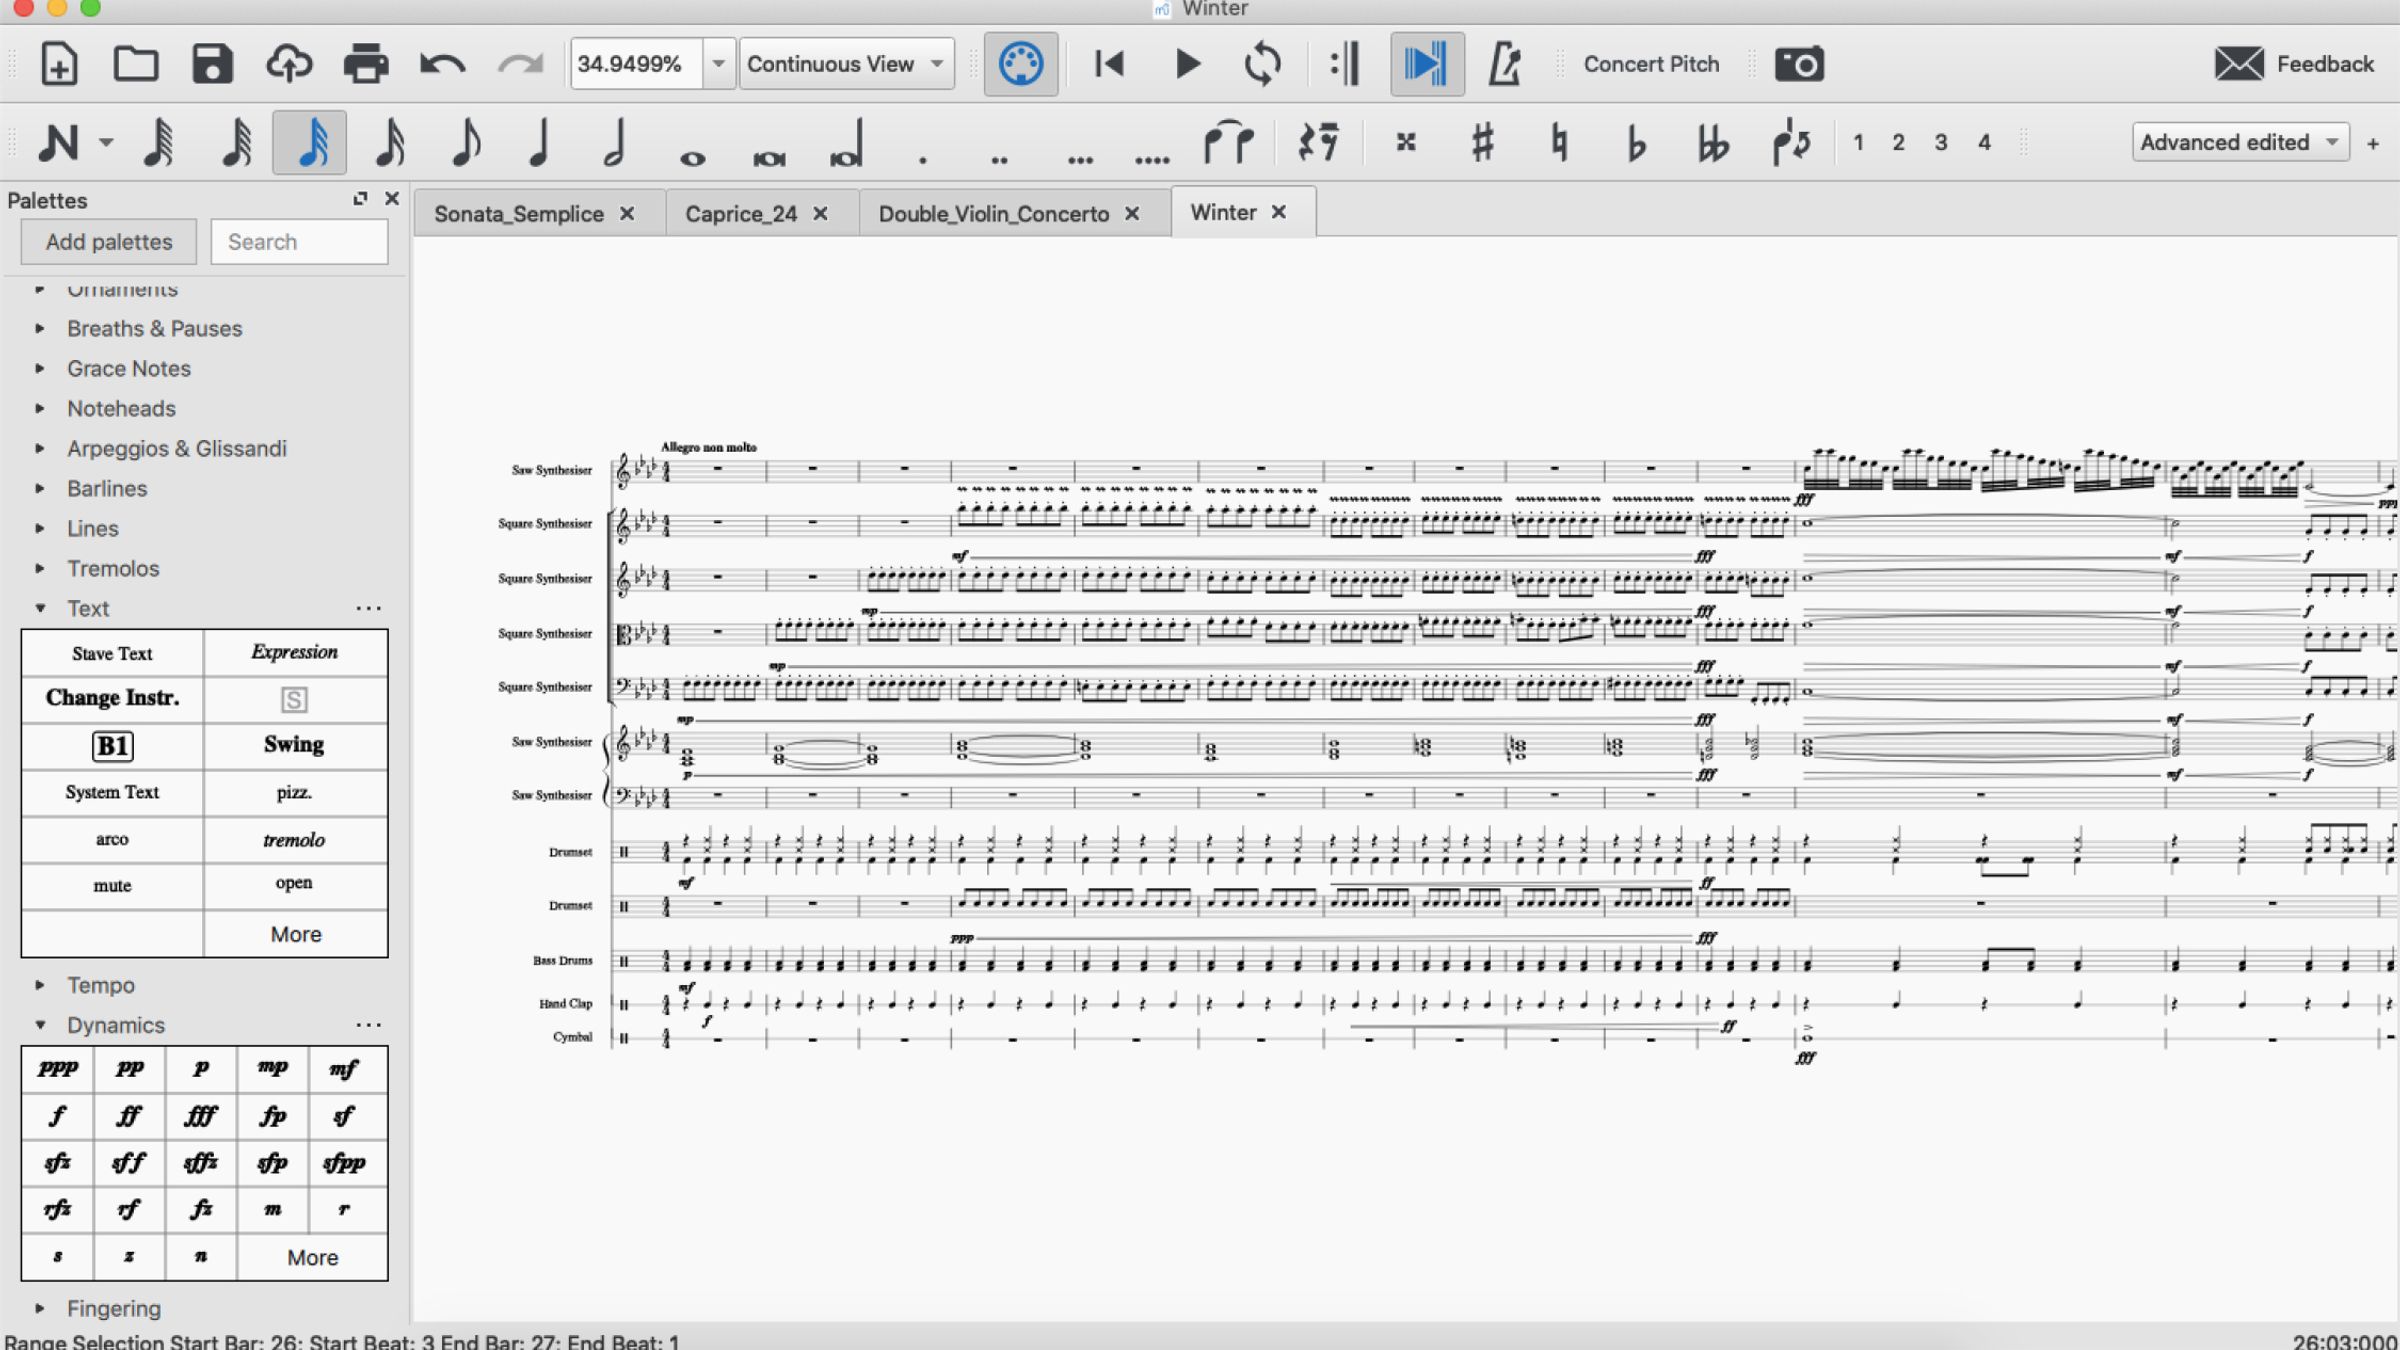Viewport: 2400px width, 1350px height.
Task: Select the quarter note duration
Action: click(539, 143)
